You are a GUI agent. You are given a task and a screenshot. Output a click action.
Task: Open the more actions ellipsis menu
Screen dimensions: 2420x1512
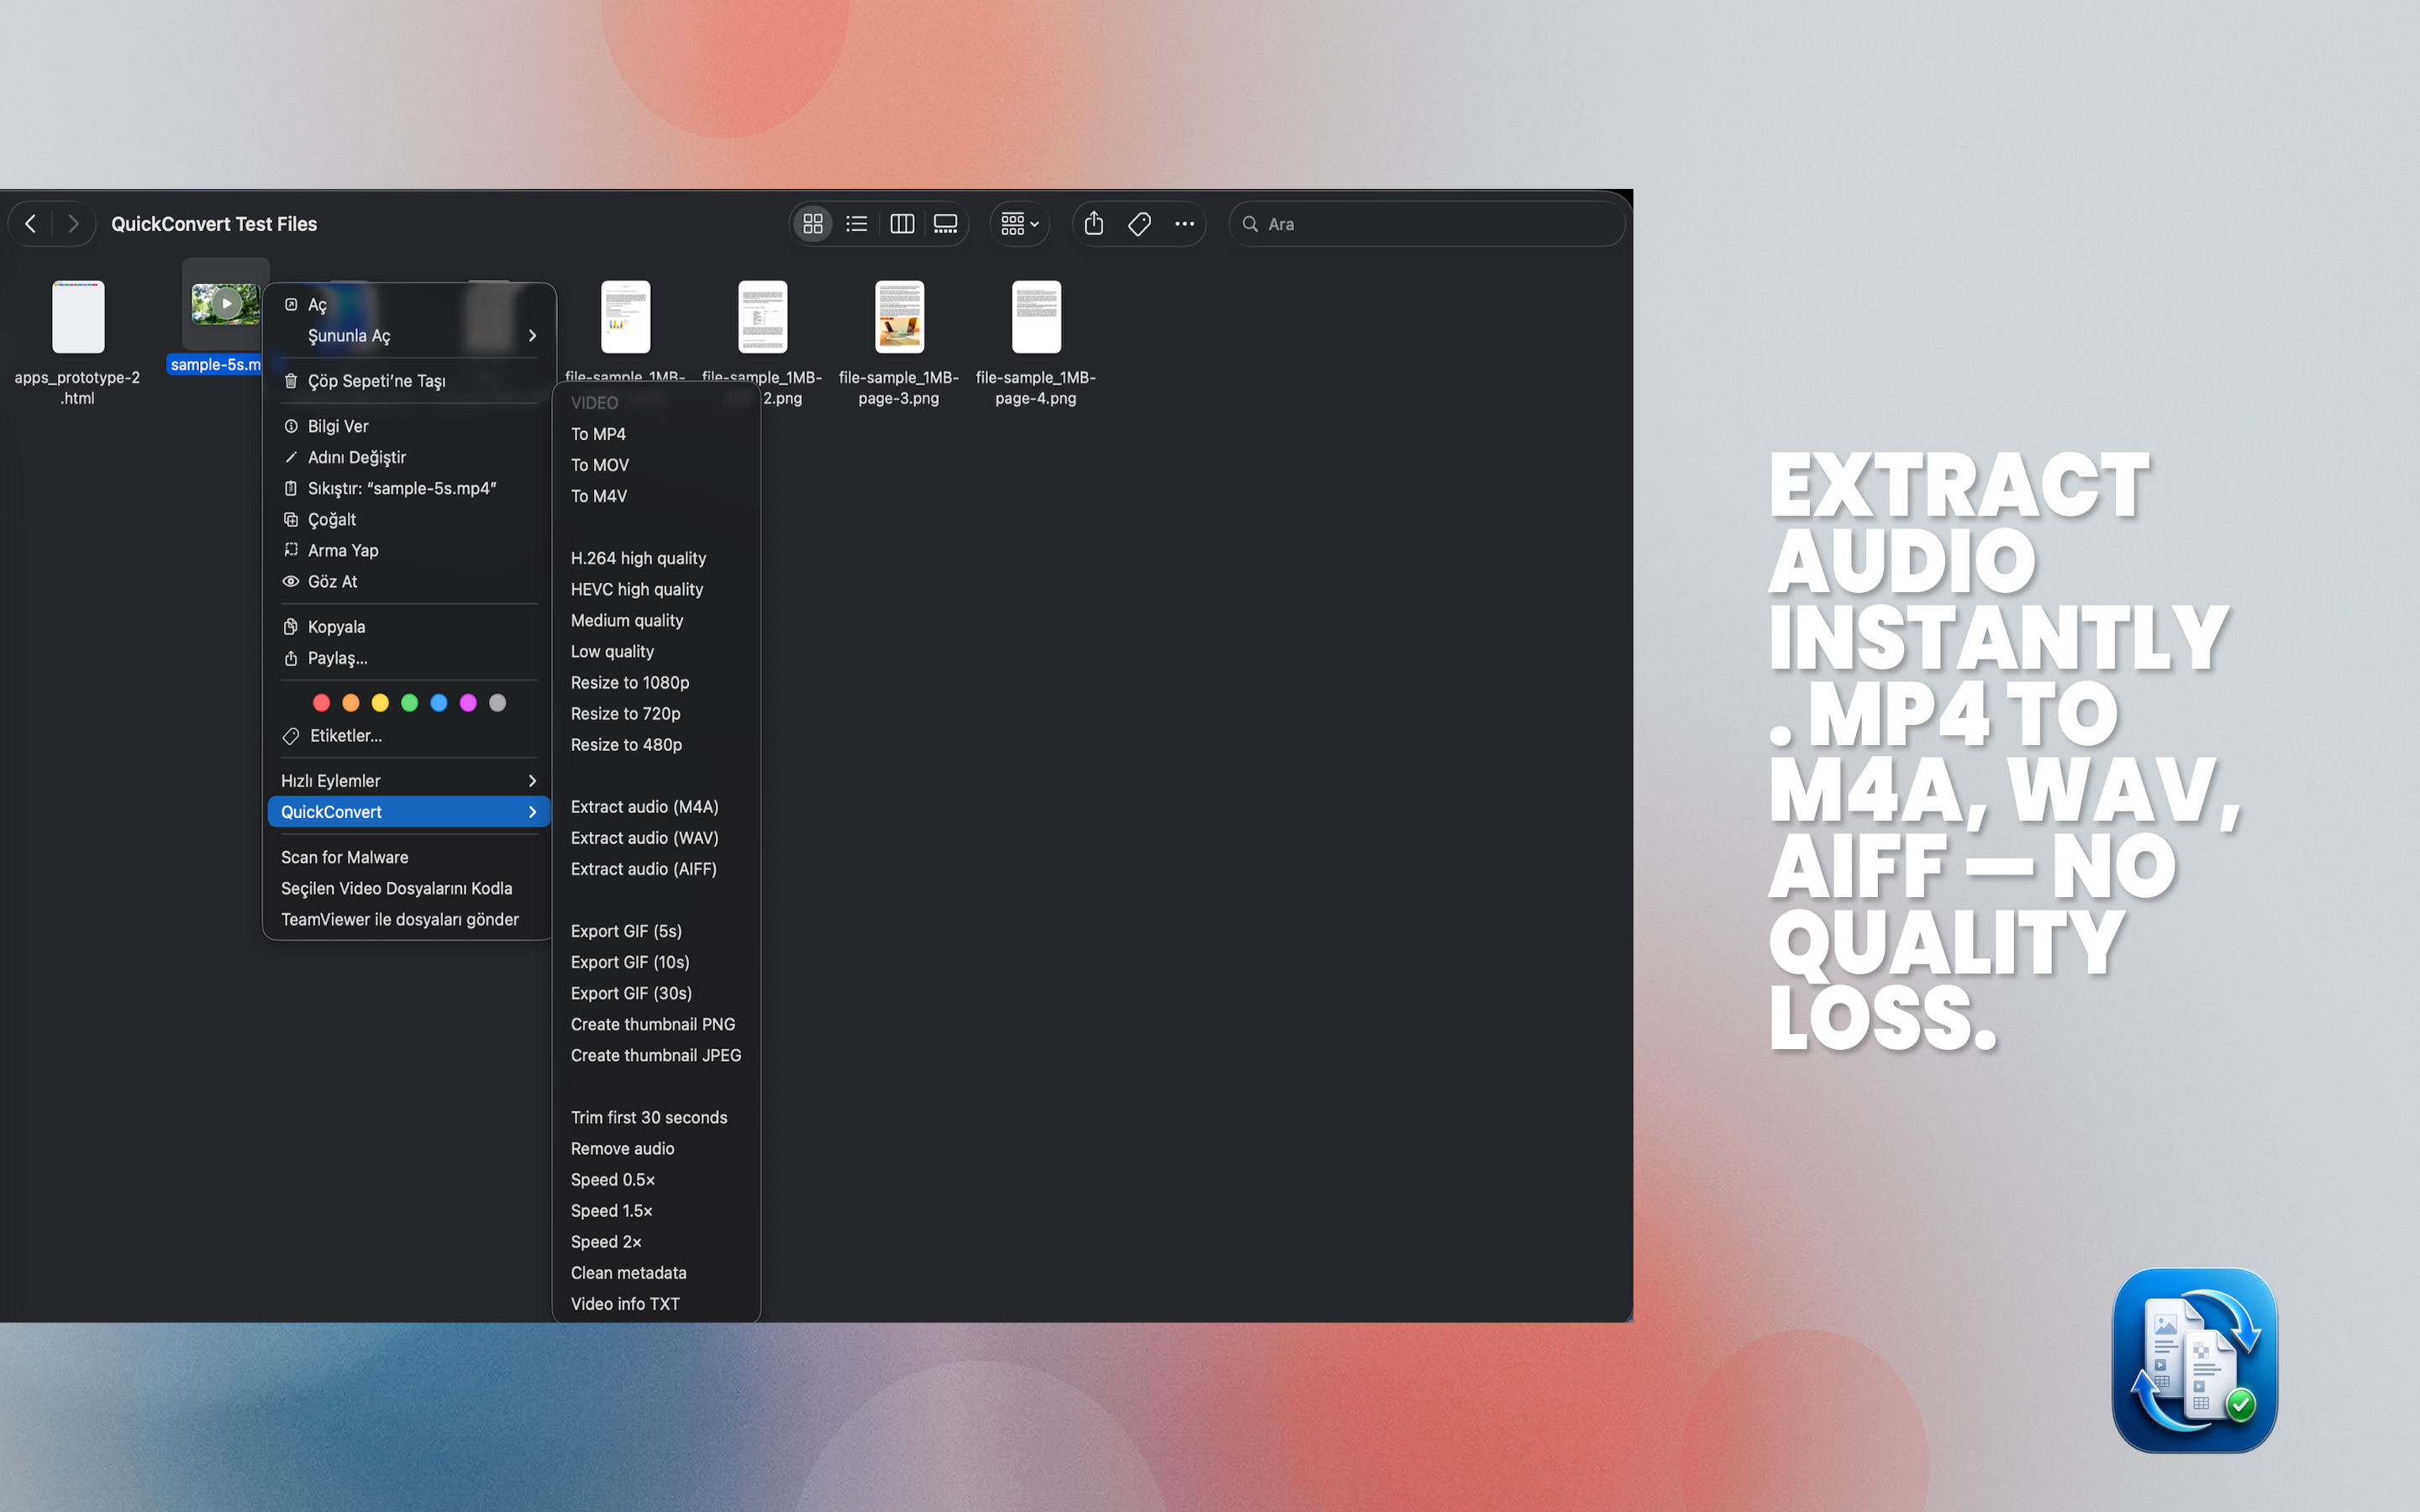tap(1185, 224)
